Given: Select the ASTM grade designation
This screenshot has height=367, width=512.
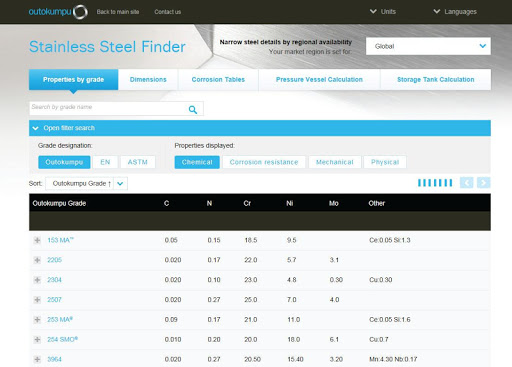Looking at the screenshot, I should (x=138, y=162).
